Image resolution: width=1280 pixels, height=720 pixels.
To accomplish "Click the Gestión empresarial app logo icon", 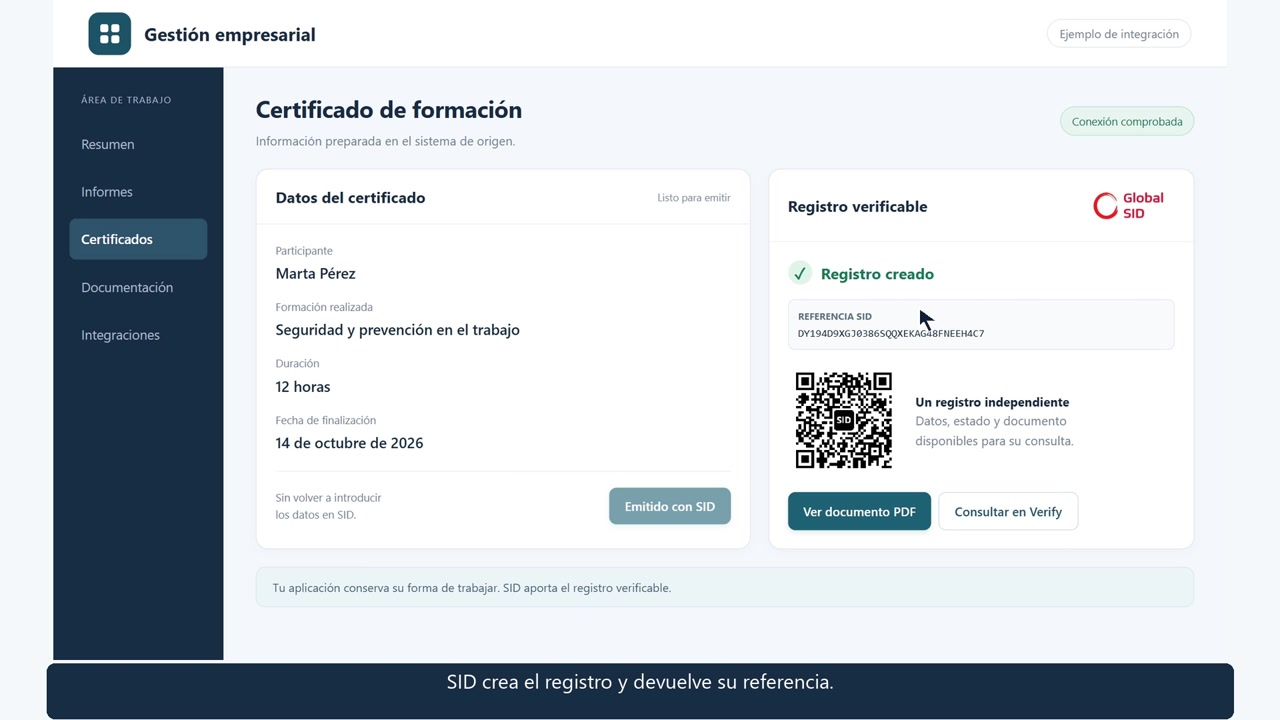I will 109,34.
